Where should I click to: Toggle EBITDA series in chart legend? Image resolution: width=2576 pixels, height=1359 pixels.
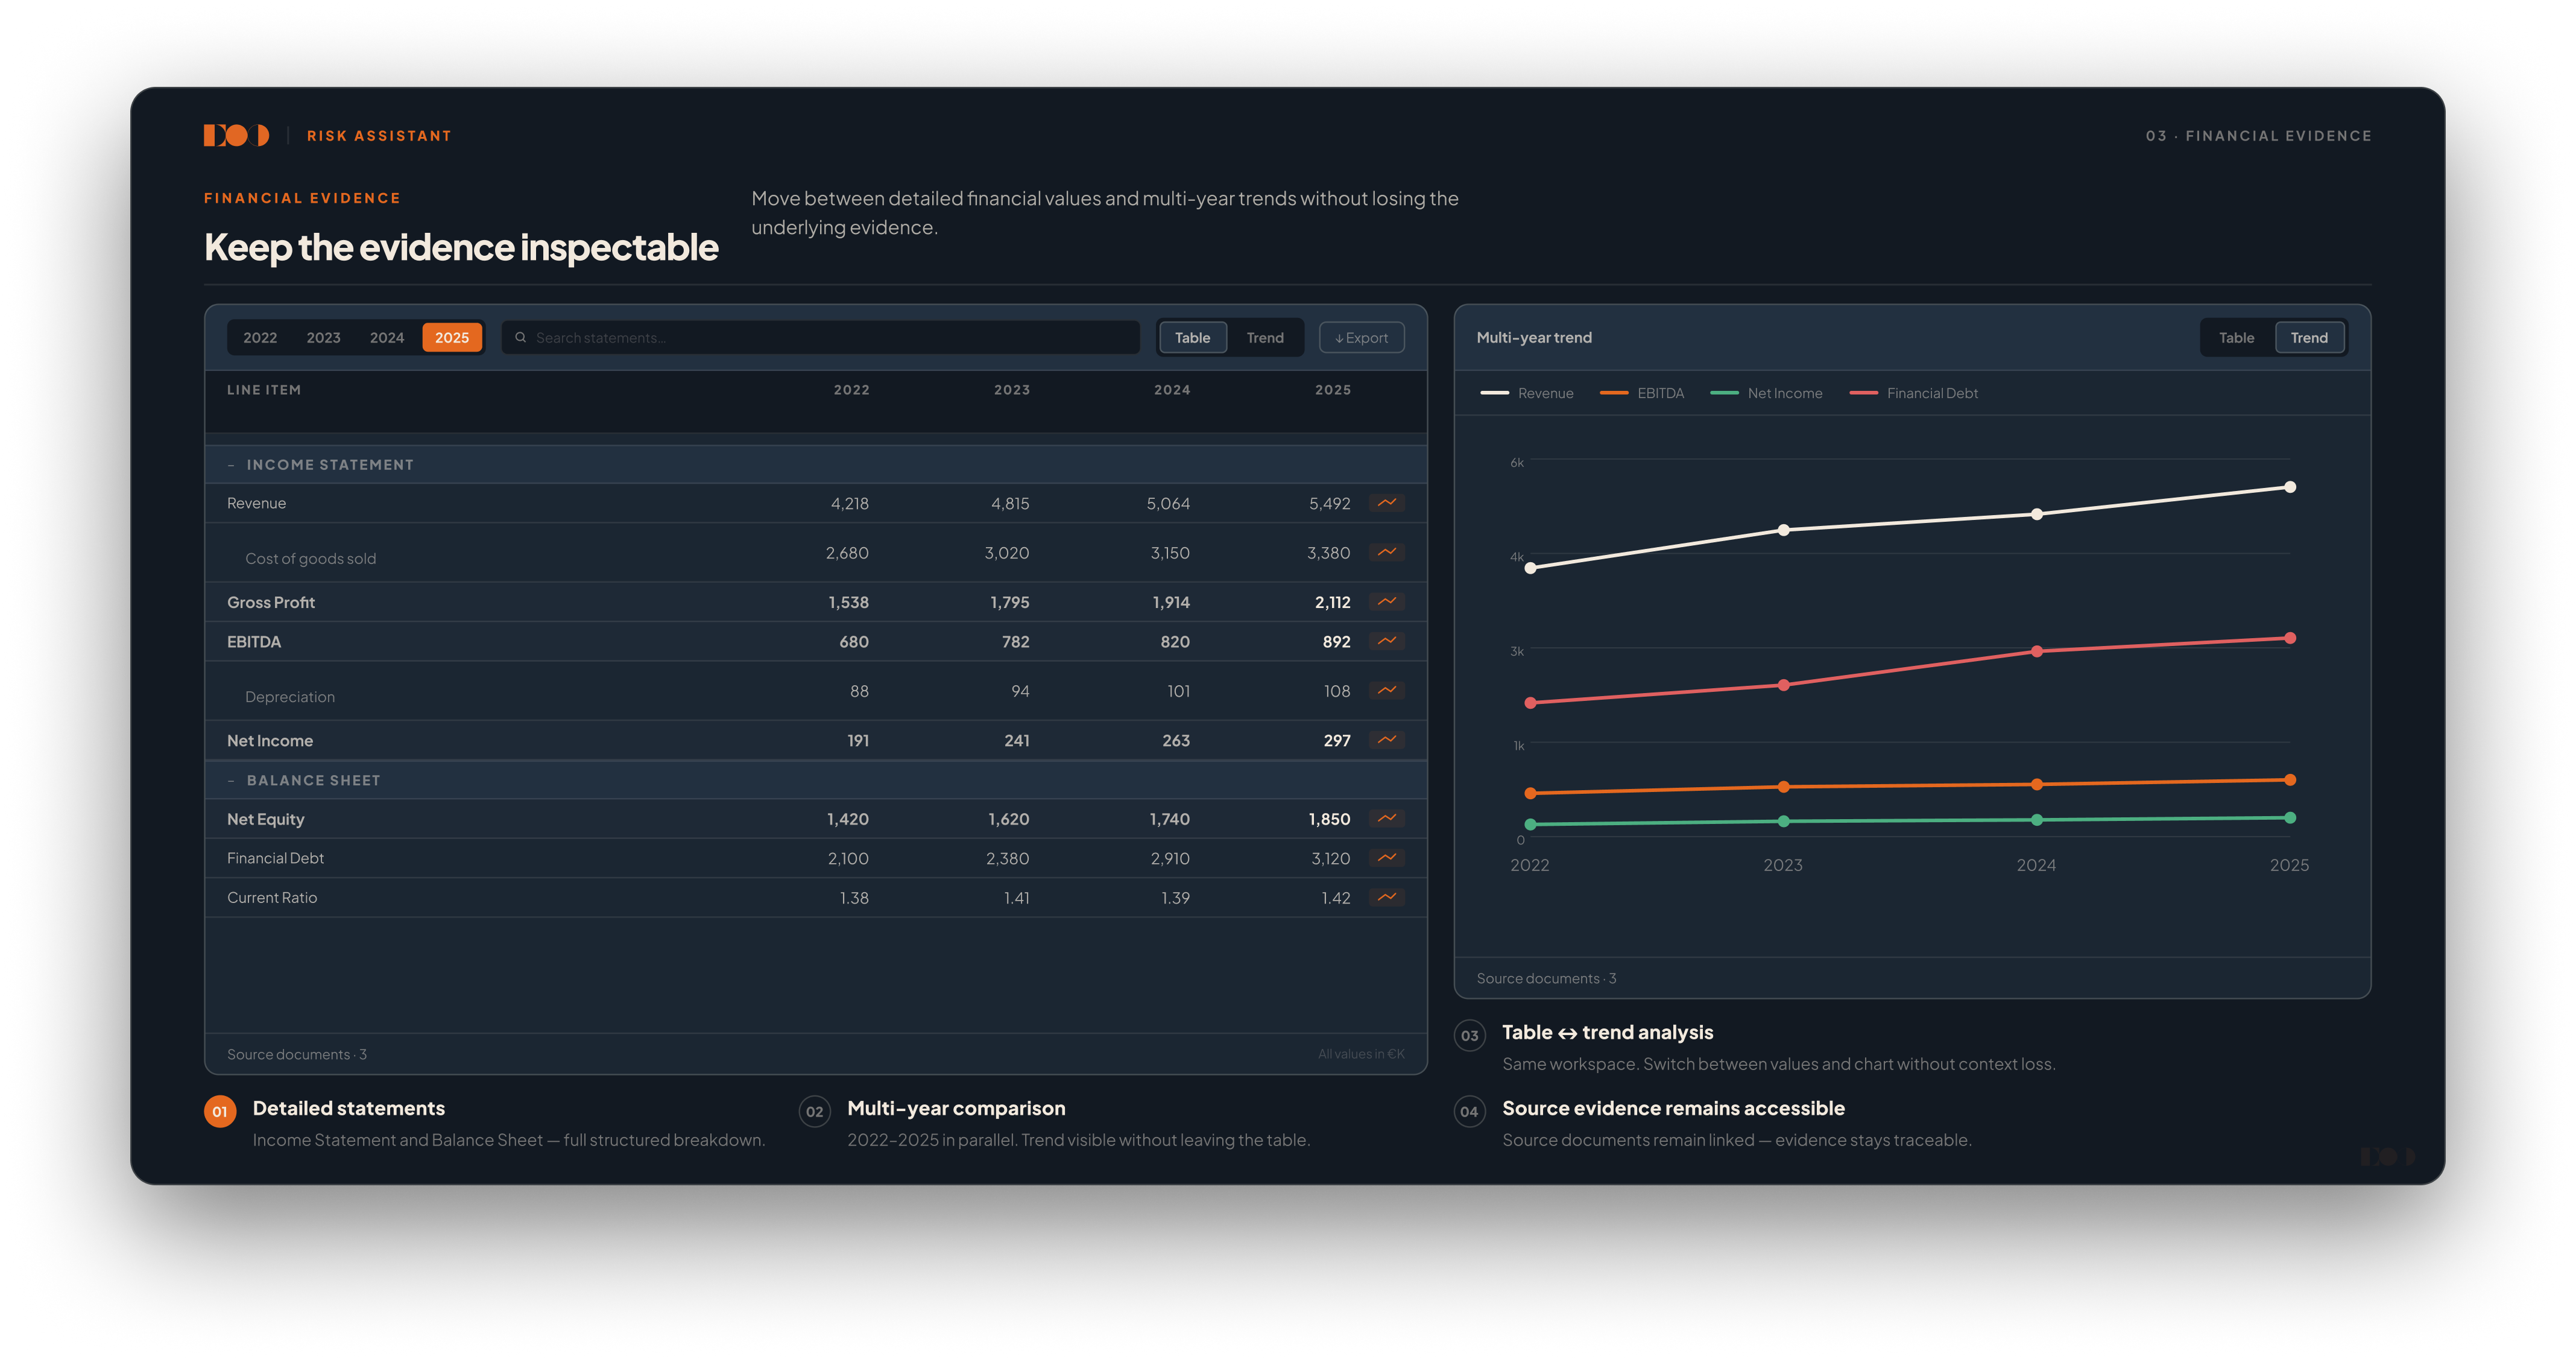[1642, 393]
